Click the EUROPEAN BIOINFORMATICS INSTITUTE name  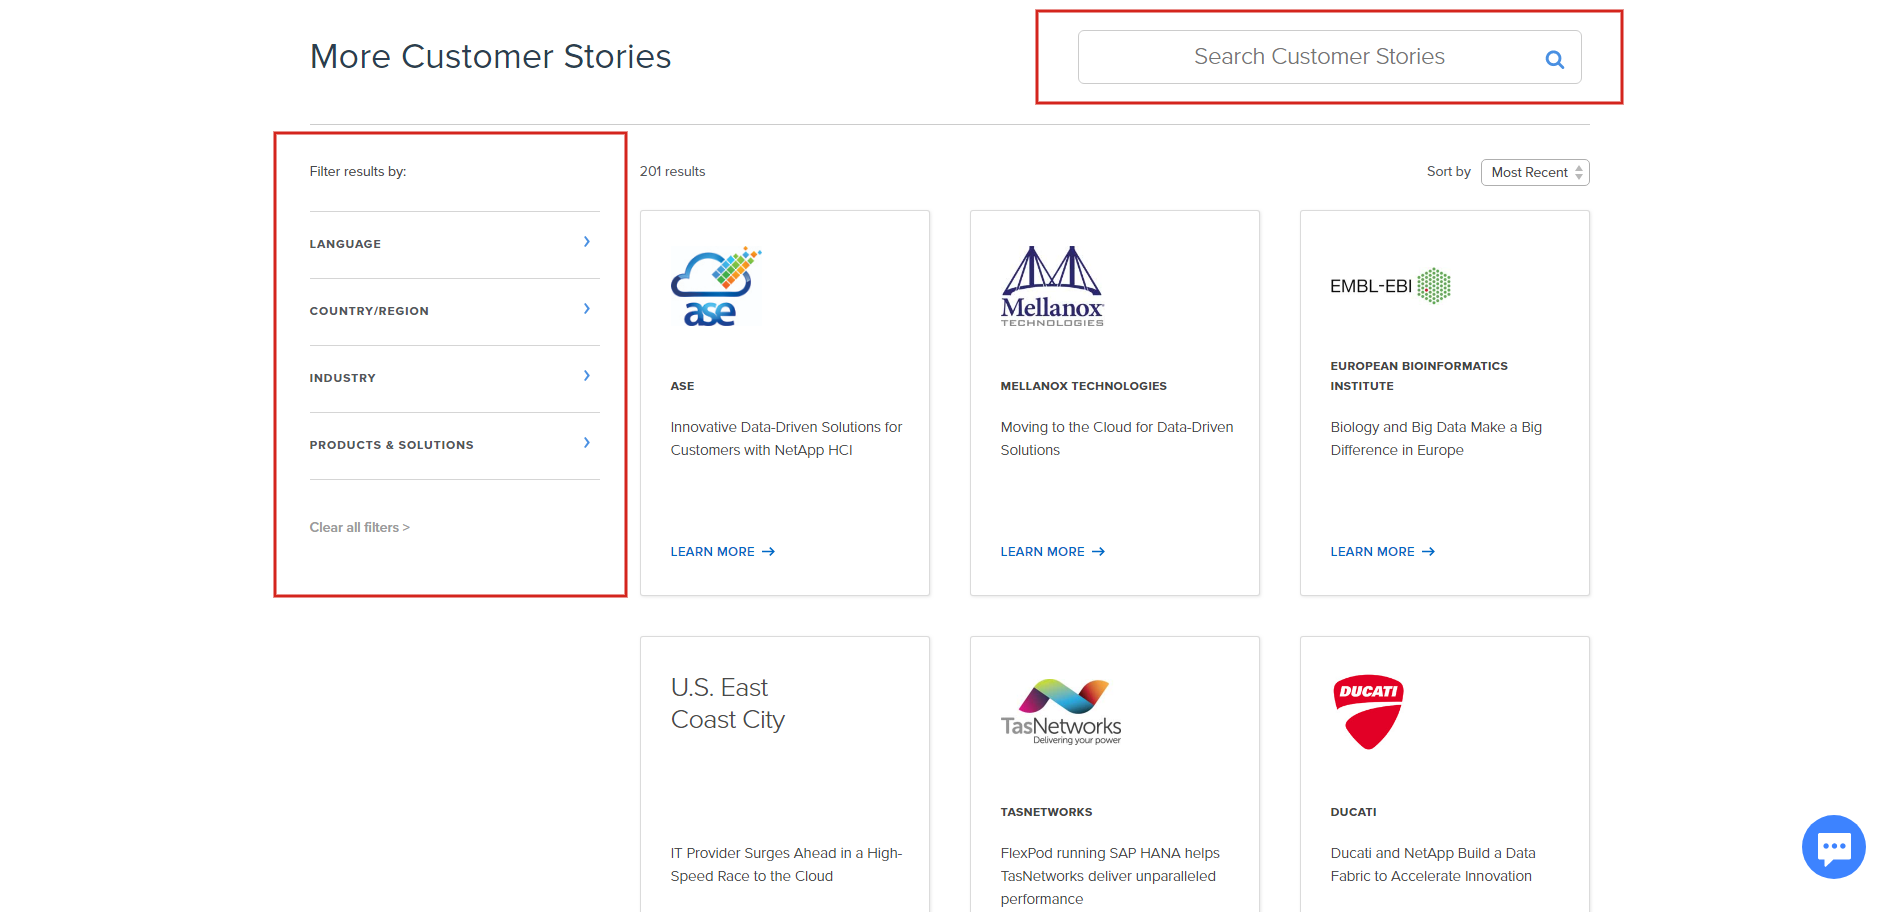click(1419, 376)
